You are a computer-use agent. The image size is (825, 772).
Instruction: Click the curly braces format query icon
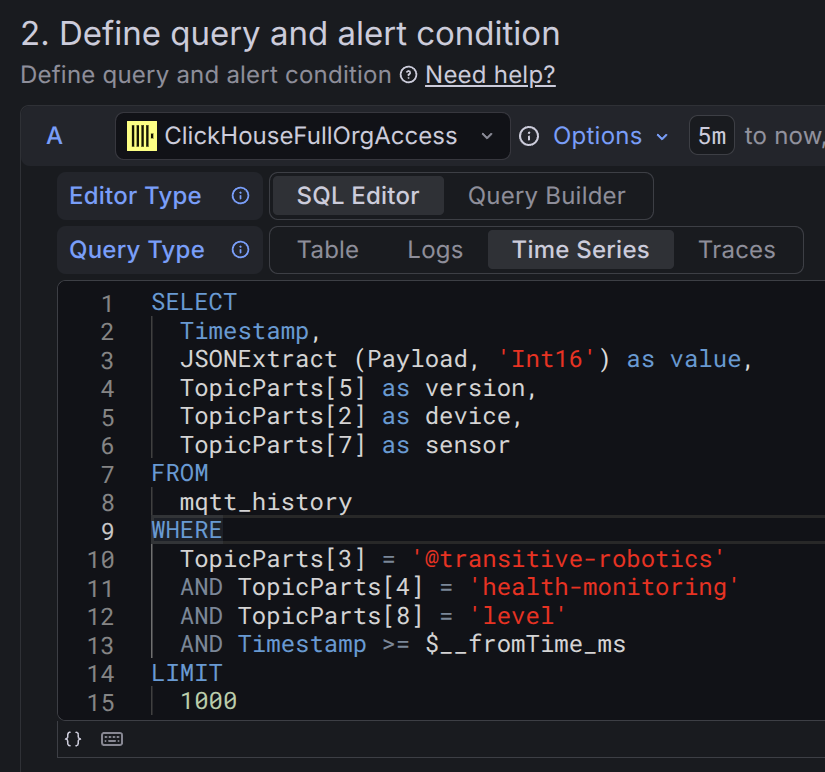[71, 739]
